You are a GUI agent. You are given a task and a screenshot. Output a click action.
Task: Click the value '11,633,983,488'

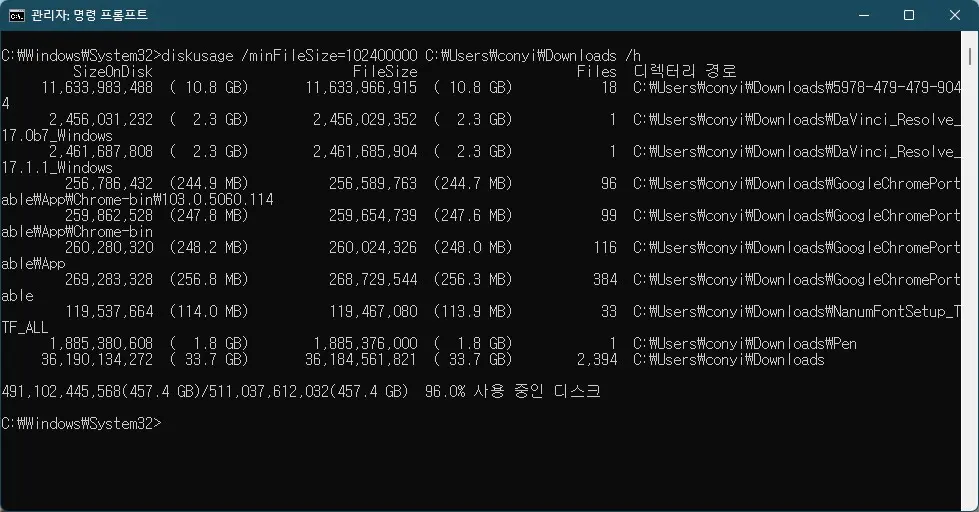pos(97,88)
